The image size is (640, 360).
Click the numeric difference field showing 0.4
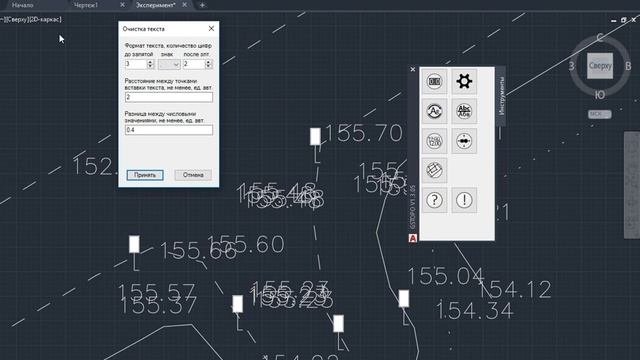point(169,130)
